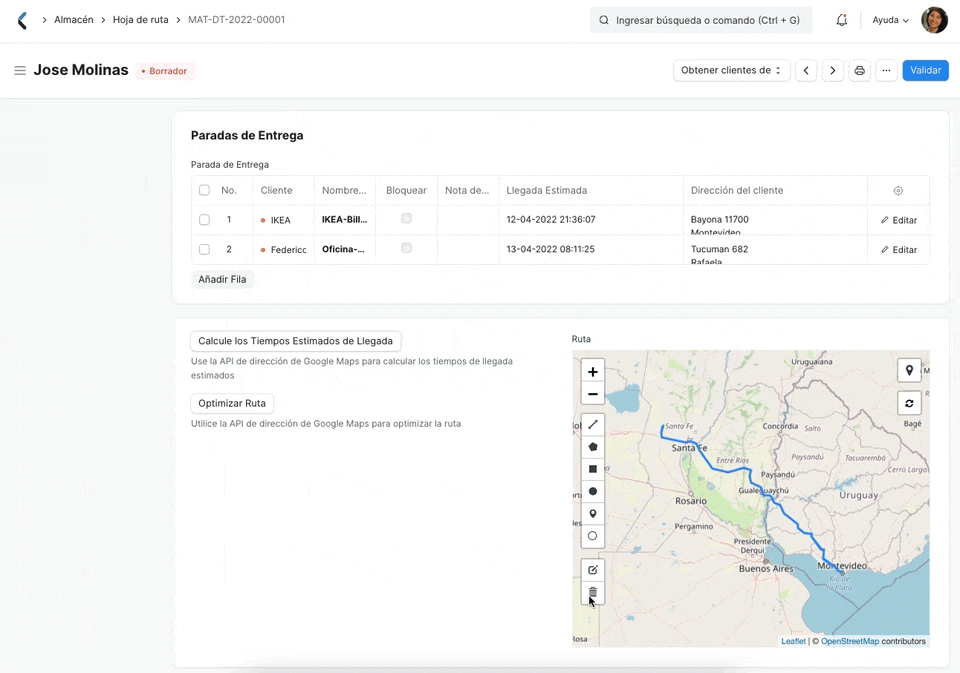Toggle Bloquear checkbox in IKEA row
960x673 pixels.
pos(407,219)
